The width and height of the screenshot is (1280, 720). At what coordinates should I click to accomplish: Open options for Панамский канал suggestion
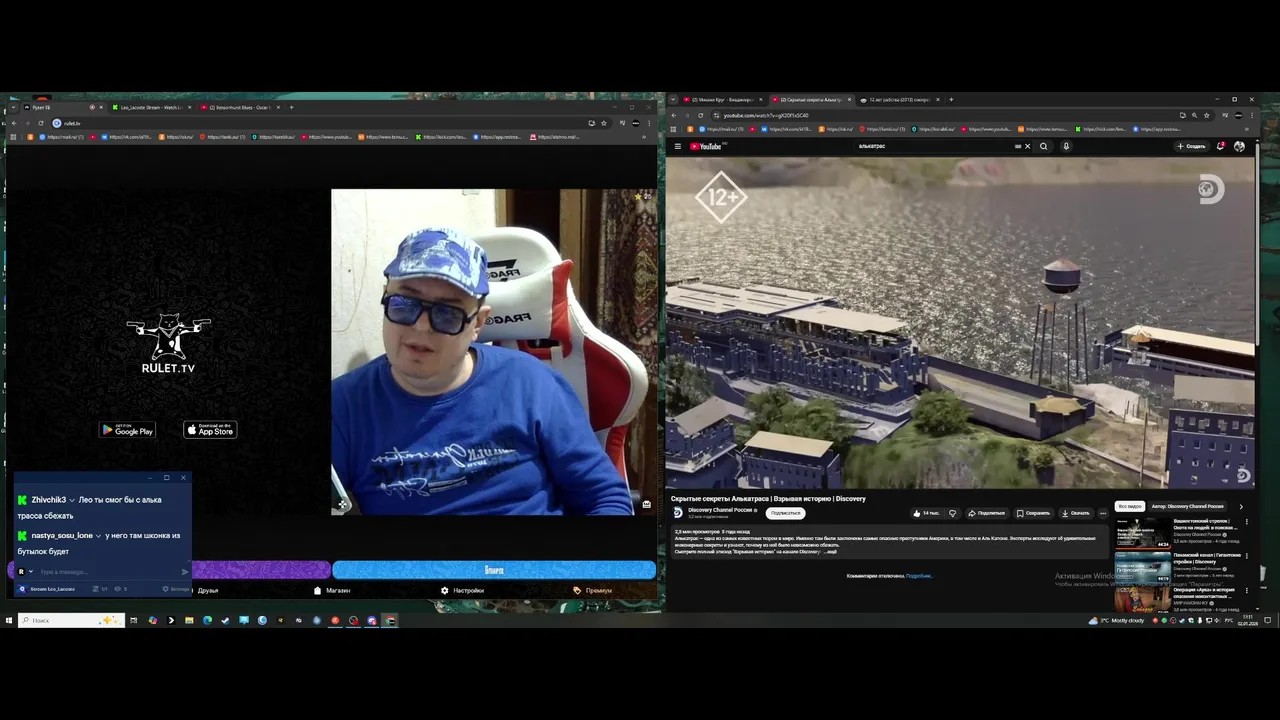1246,556
